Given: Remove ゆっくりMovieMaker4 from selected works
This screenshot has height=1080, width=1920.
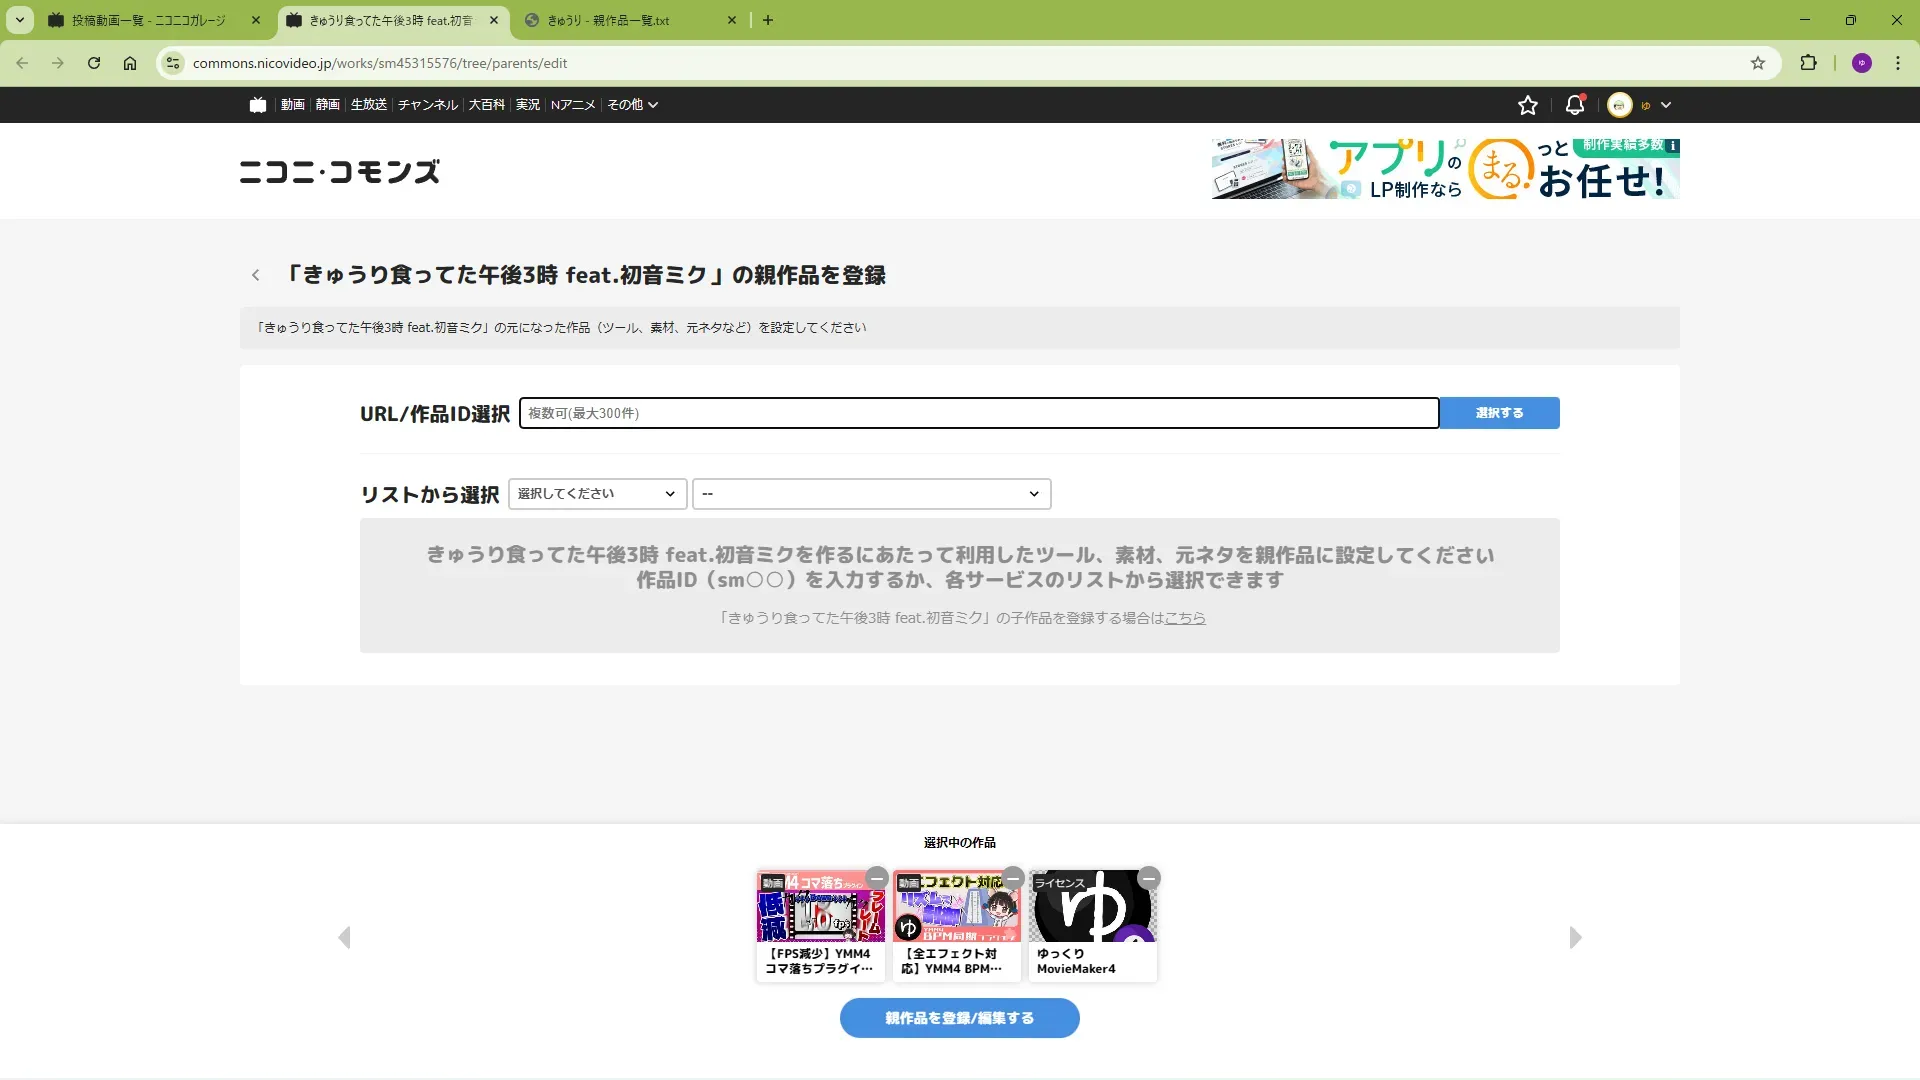Looking at the screenshot, I should 1149,878.
